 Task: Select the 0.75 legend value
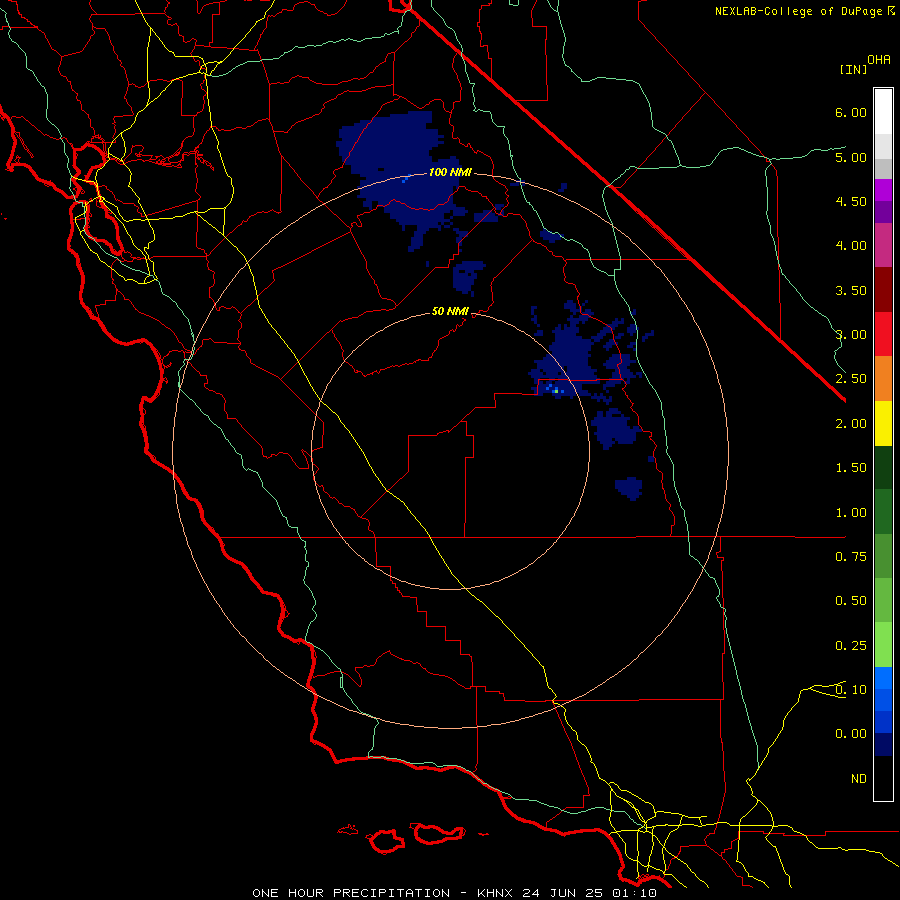851,557
